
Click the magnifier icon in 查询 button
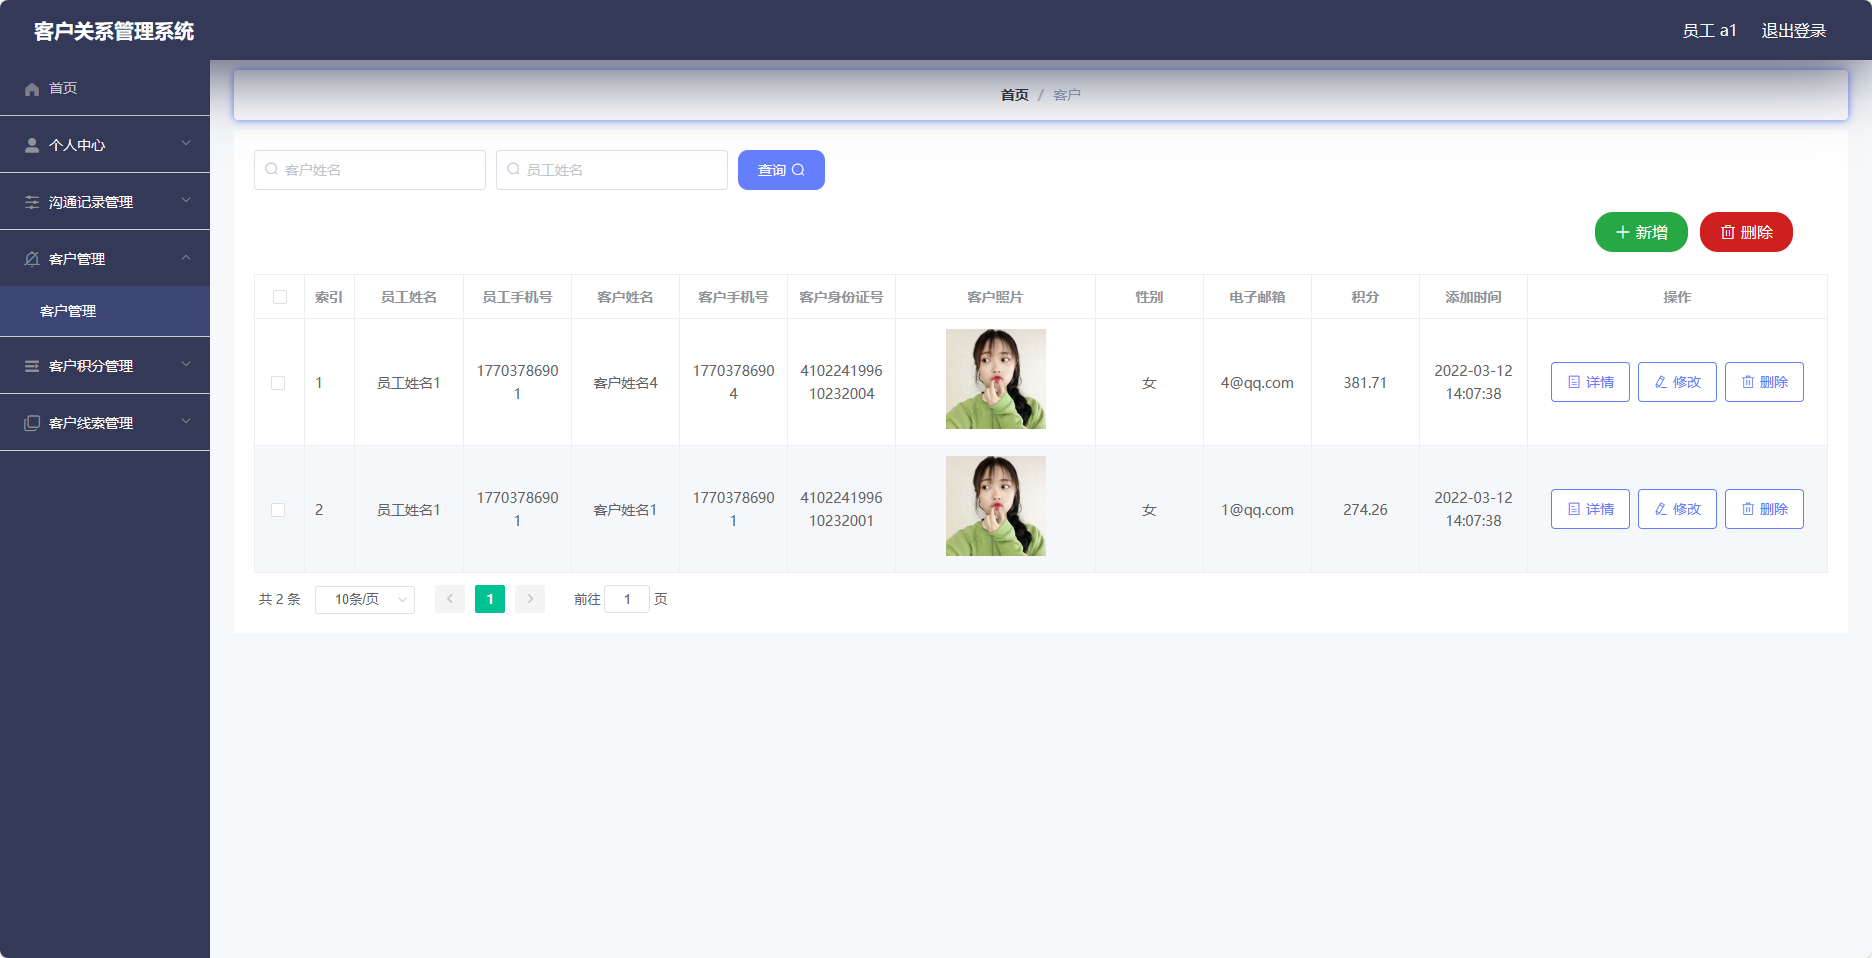pyautogui.click(x=798, y=170)
